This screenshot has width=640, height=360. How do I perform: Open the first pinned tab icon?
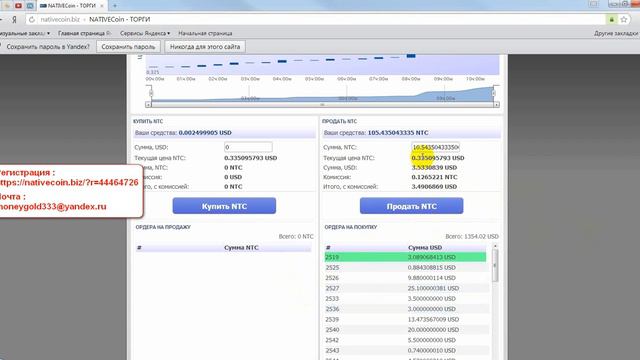click(7, 6)
